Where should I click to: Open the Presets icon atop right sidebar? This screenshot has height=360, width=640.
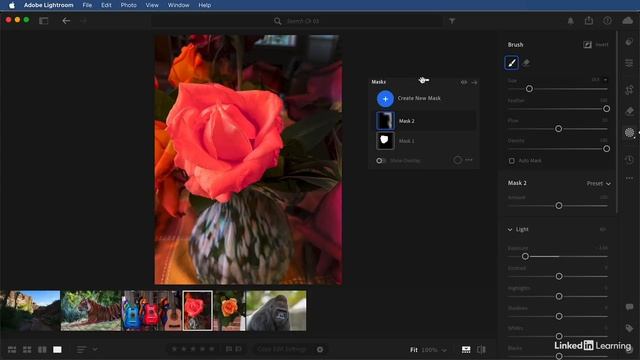point(629,42)
